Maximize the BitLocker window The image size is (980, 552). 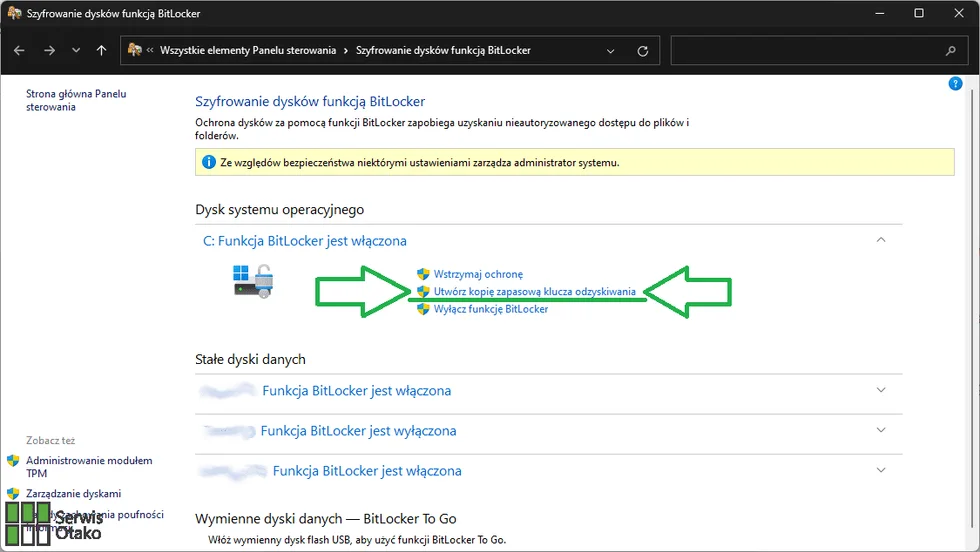[x=919, y=13]
